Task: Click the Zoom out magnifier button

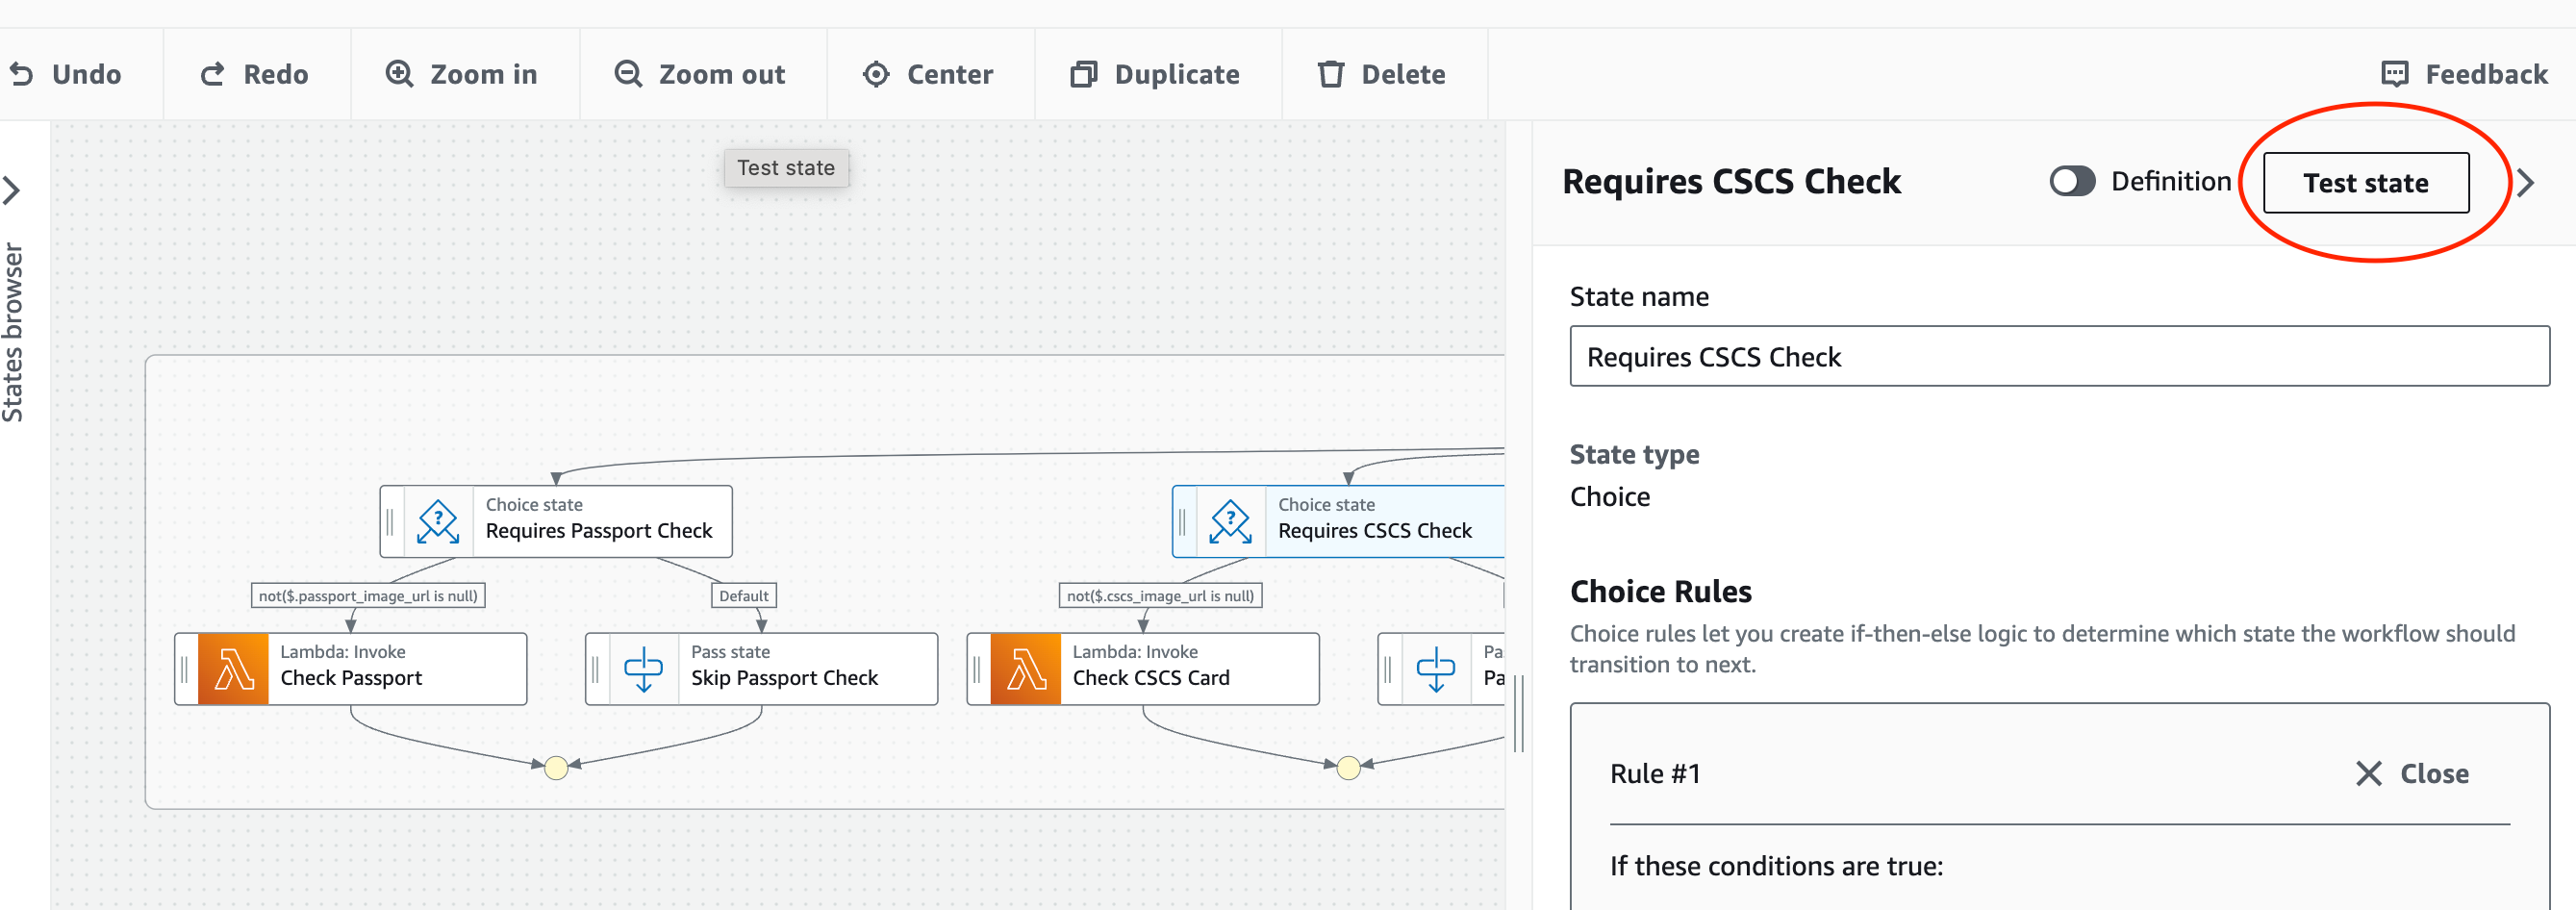Action: pyautogui.click(x=699, y=74)
